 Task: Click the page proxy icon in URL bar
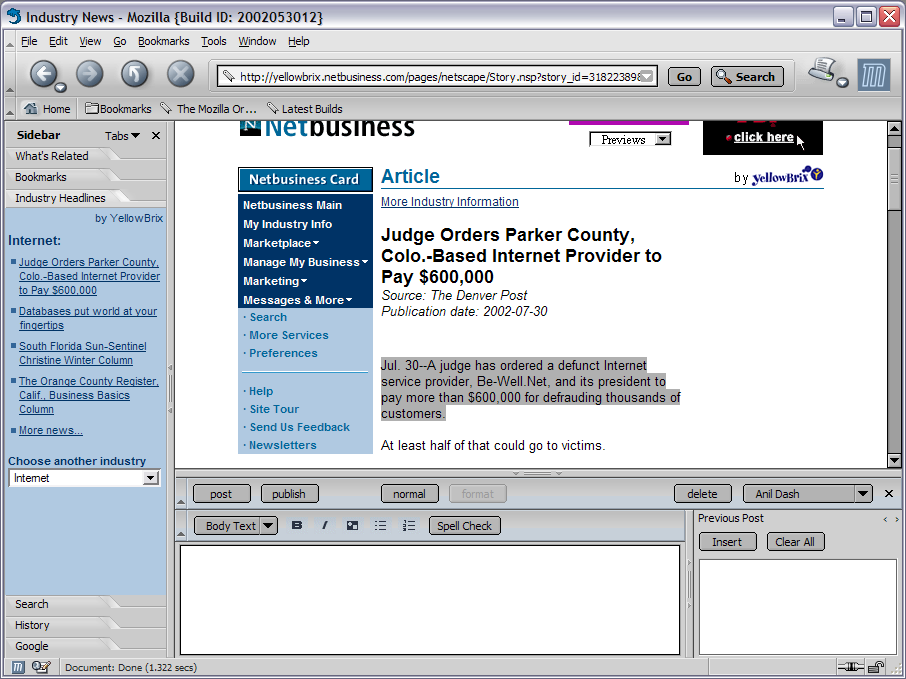[229, 76]
